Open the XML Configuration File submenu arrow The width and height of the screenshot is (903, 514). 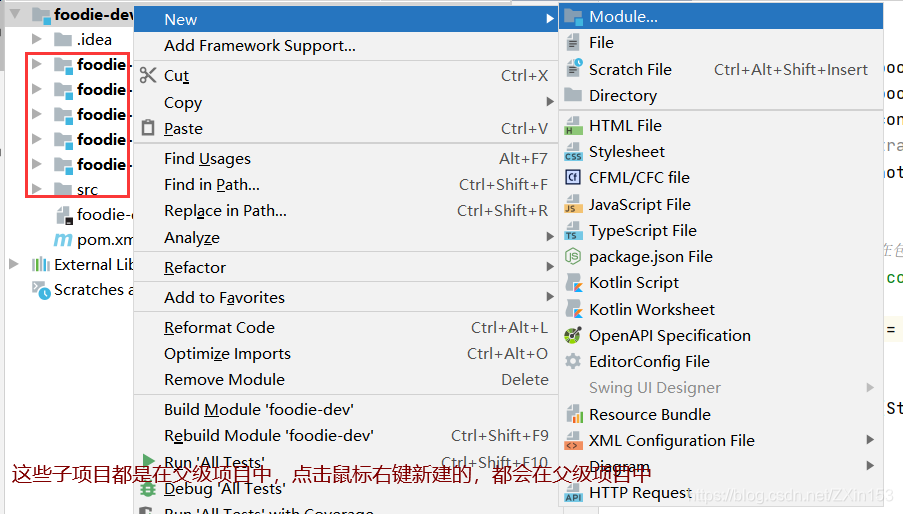[x=870, y=440]
